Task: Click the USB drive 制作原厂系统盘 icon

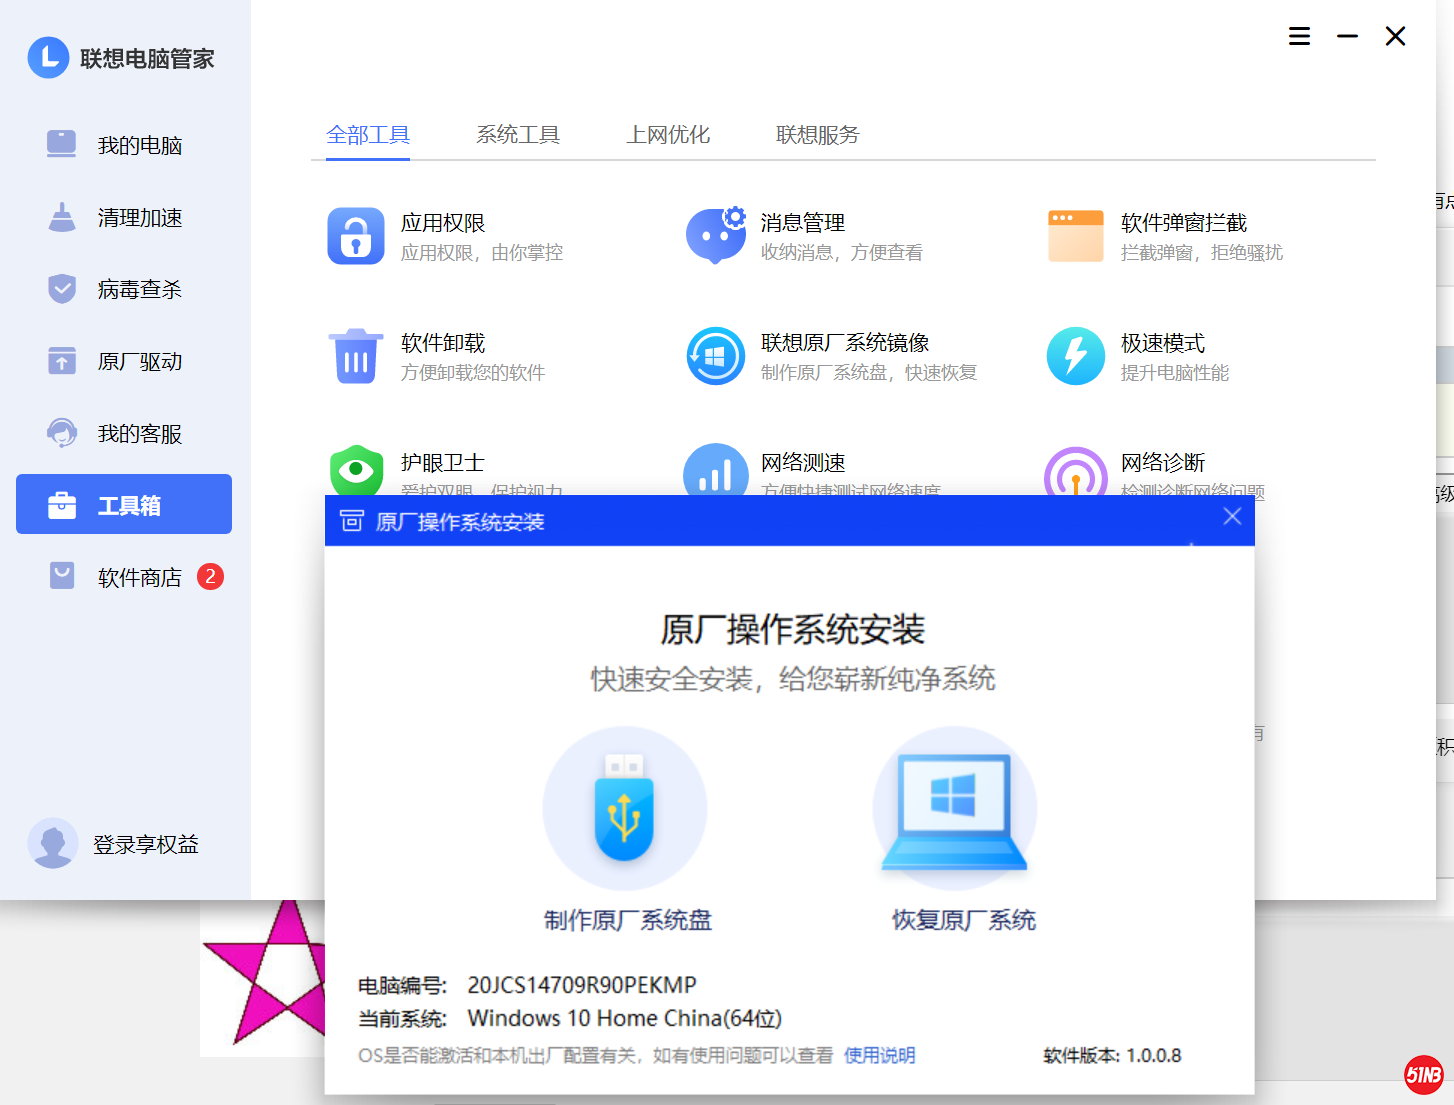Action: click(625, 808)
